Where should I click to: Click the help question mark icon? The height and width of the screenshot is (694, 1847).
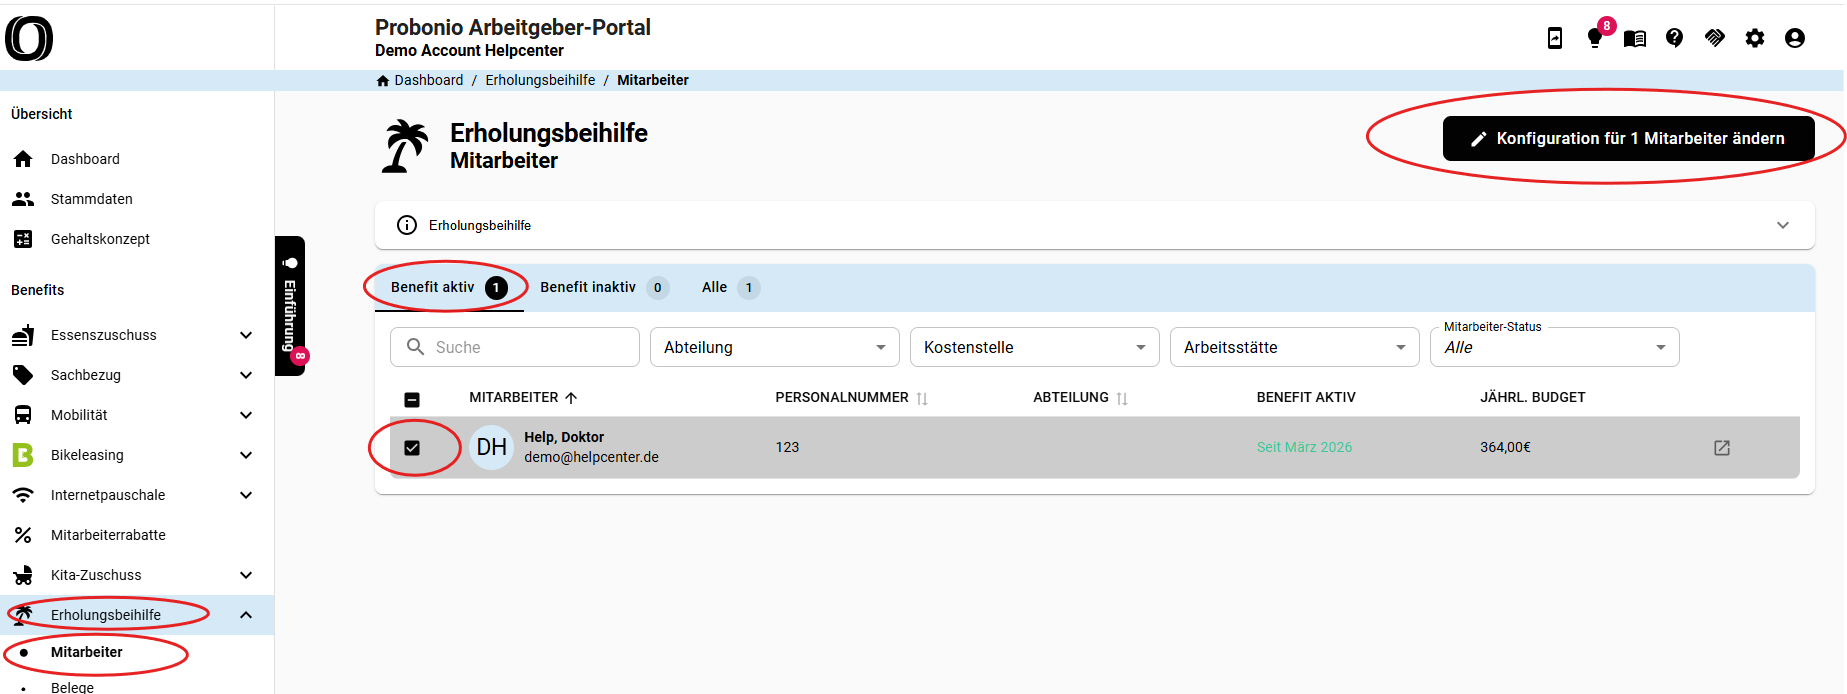tap(1675, 38)
